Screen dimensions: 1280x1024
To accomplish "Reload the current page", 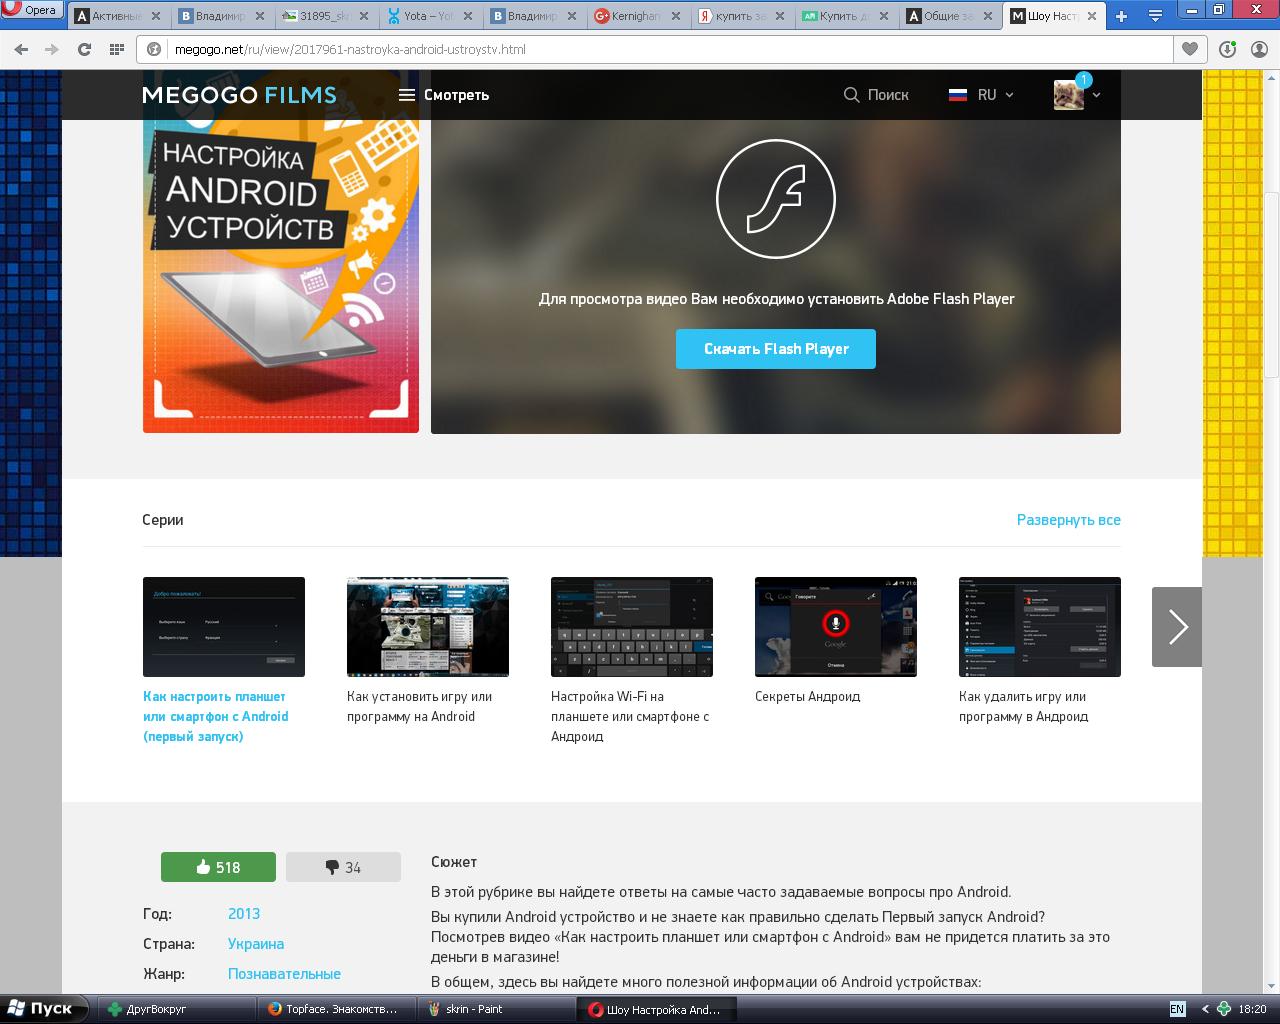I will 85,49.
